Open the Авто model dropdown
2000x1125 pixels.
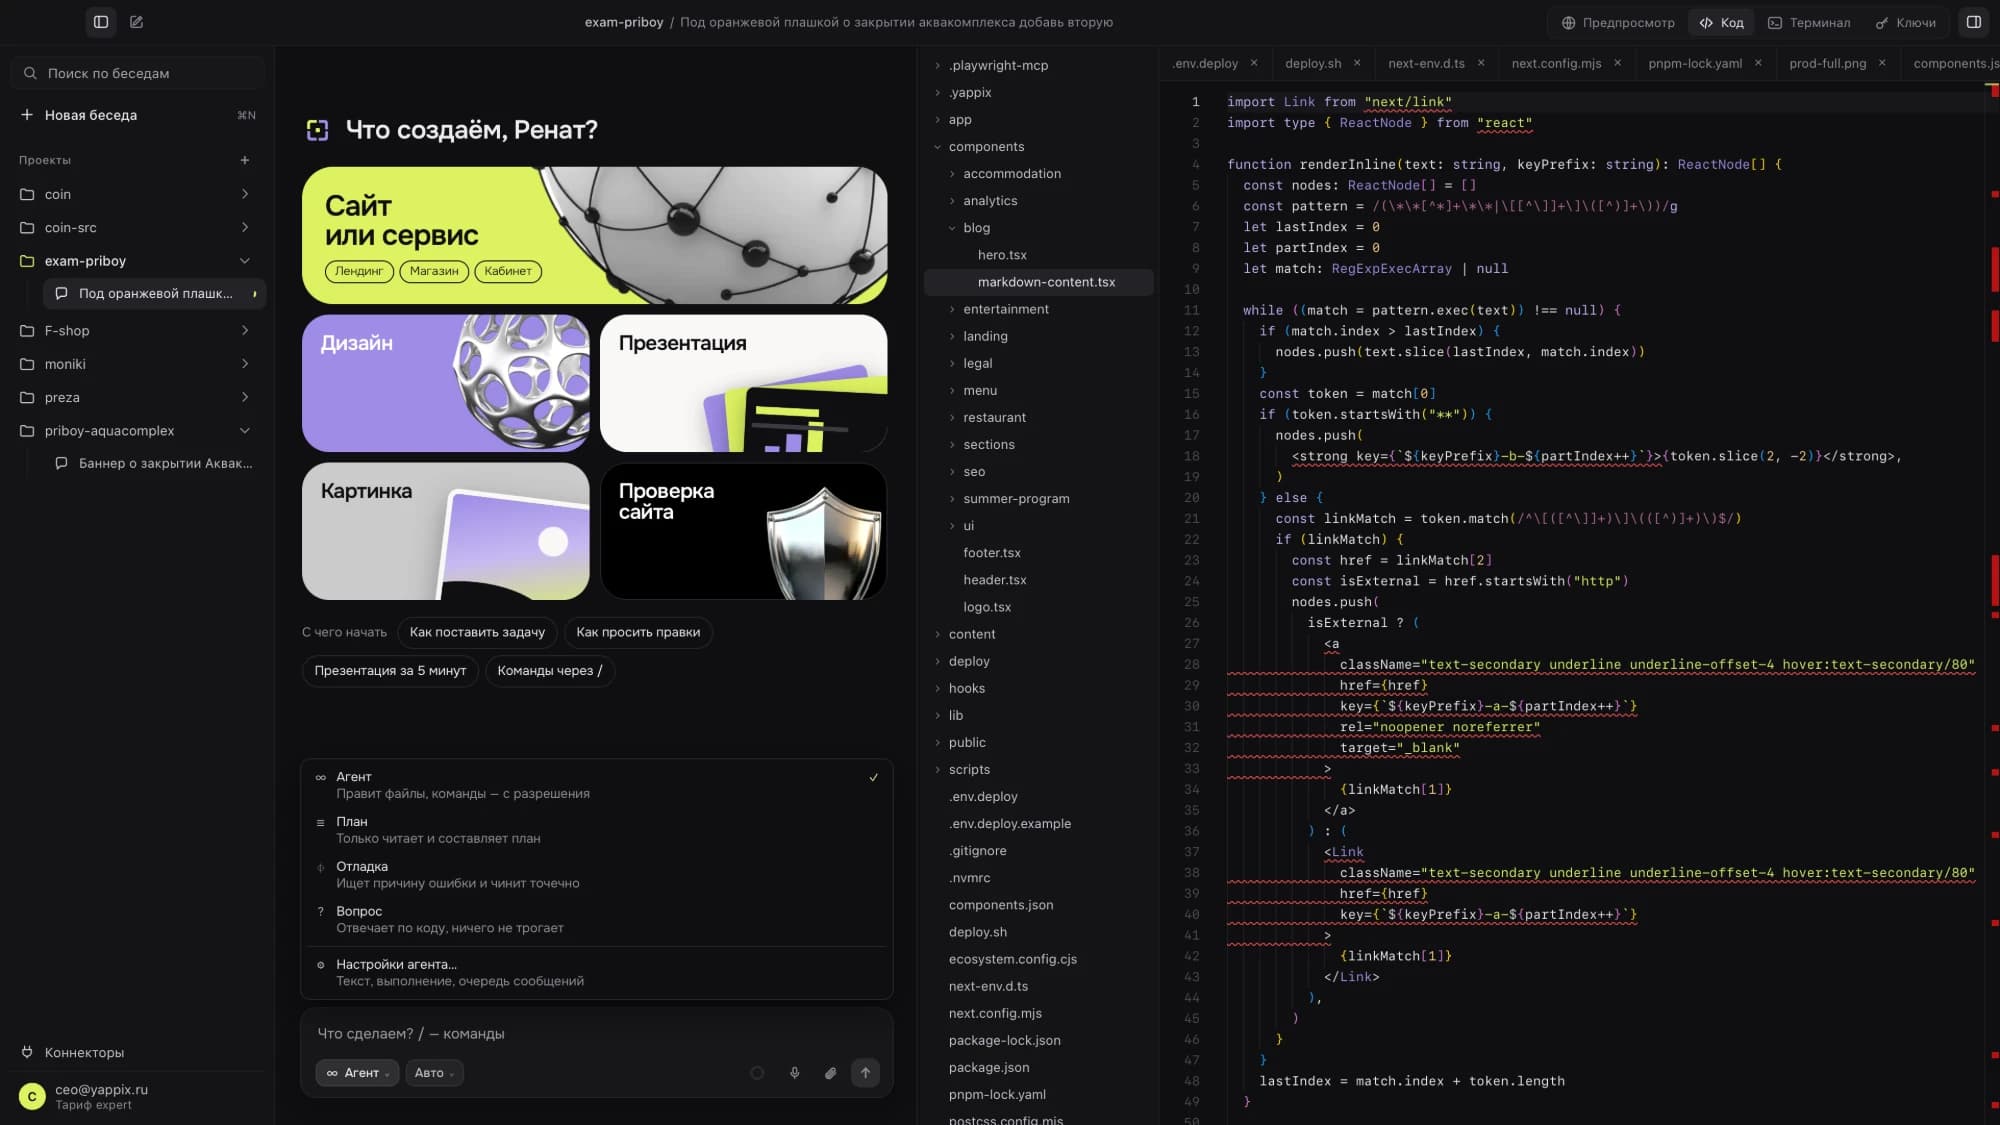coord(434,1073)
